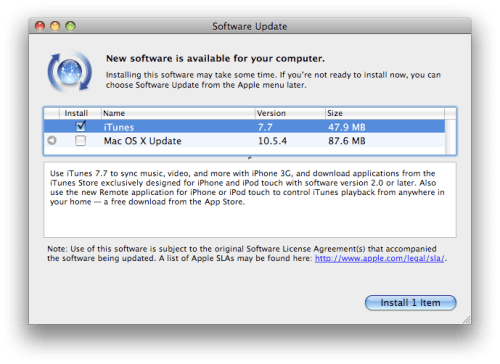Zoom window with the green button
Viewport: 500px width, 364px height.
(x=70, y=26)
